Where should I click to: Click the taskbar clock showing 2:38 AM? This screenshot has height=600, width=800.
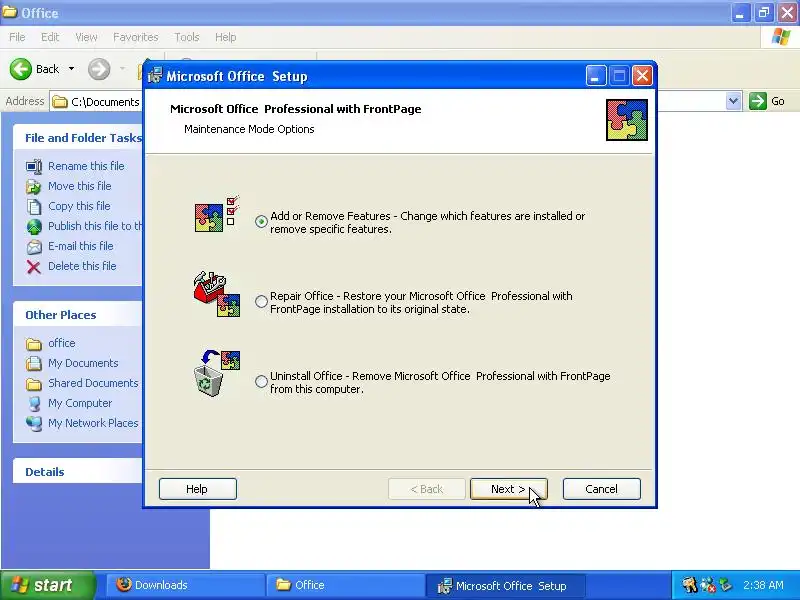763,585
